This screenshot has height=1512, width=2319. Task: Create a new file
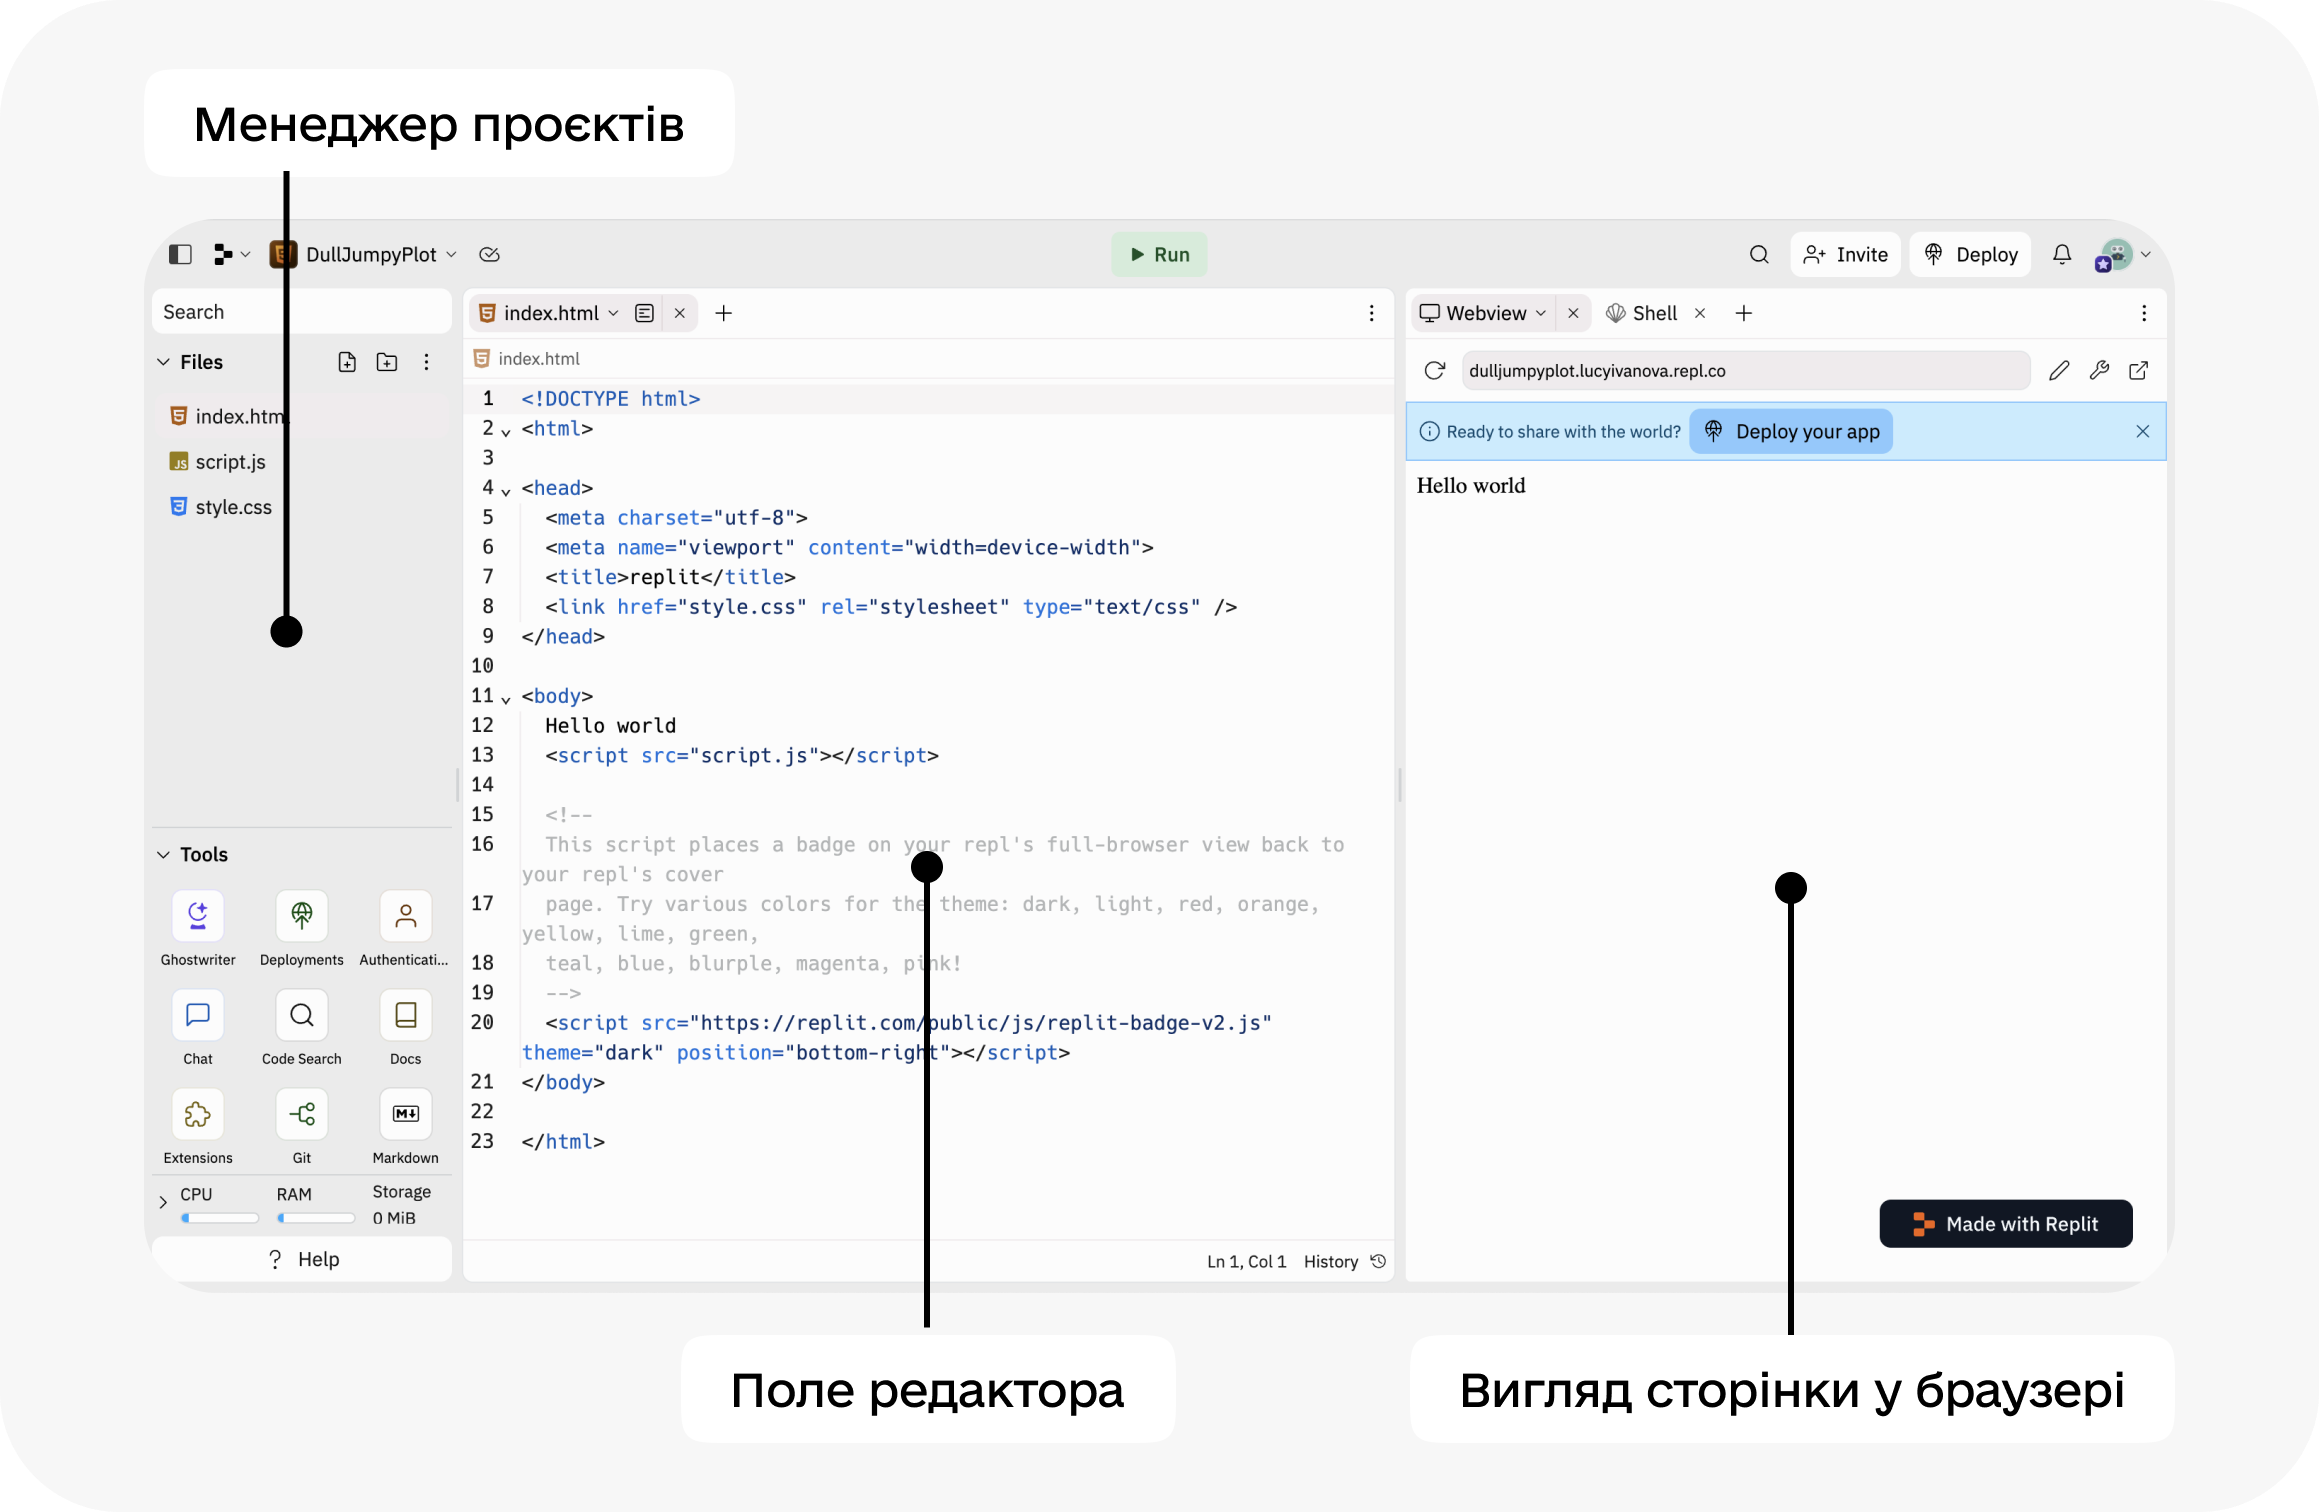(347, 362)
